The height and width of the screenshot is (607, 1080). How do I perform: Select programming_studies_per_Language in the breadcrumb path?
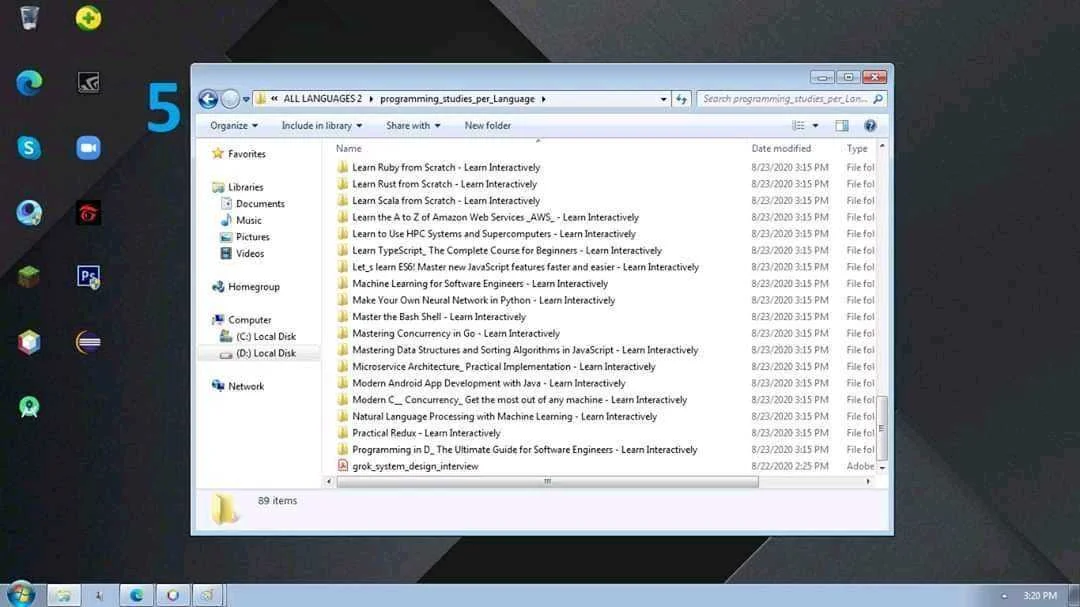pos(457,99)
